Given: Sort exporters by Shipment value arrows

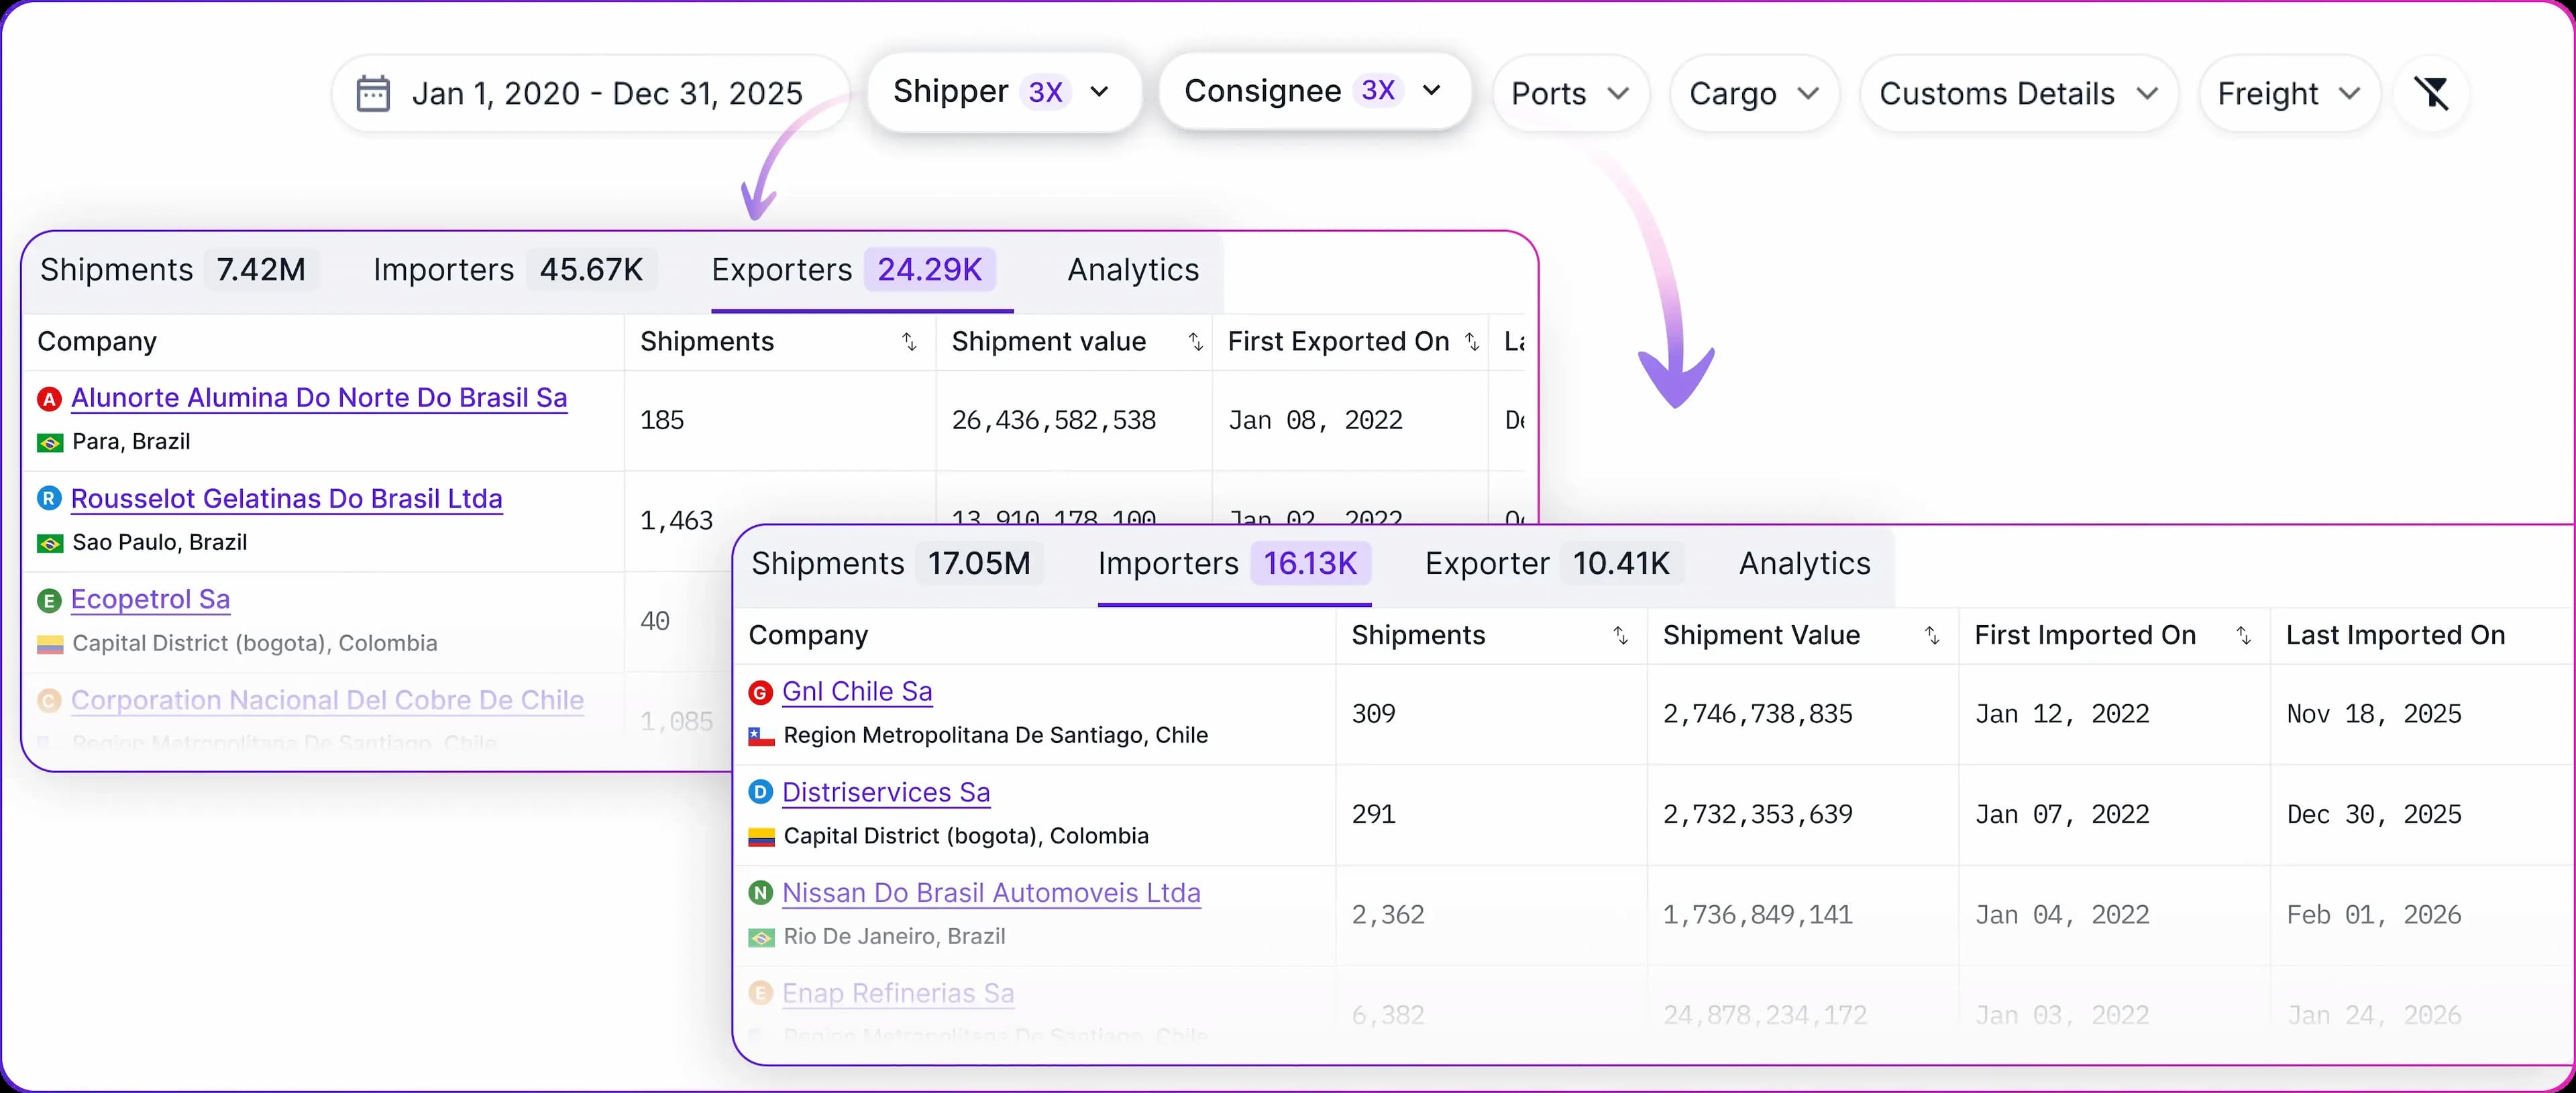Looking at the screenshot, I should [x=1195, y=342].
